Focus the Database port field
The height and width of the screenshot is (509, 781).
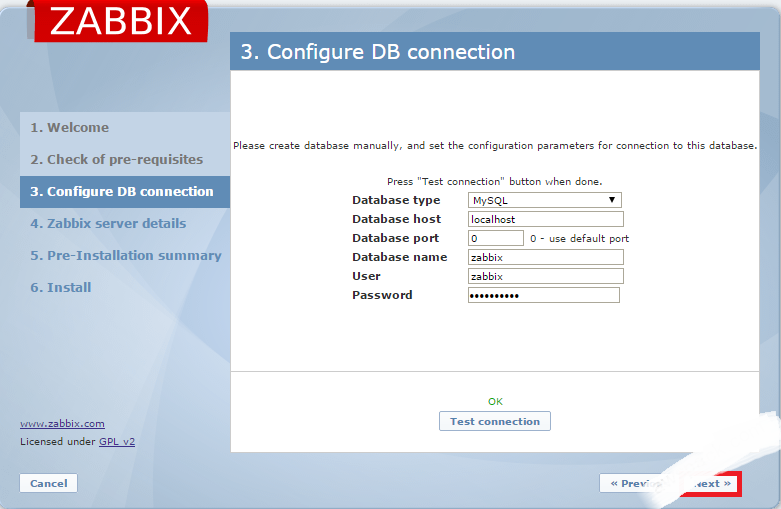[496, 238]
